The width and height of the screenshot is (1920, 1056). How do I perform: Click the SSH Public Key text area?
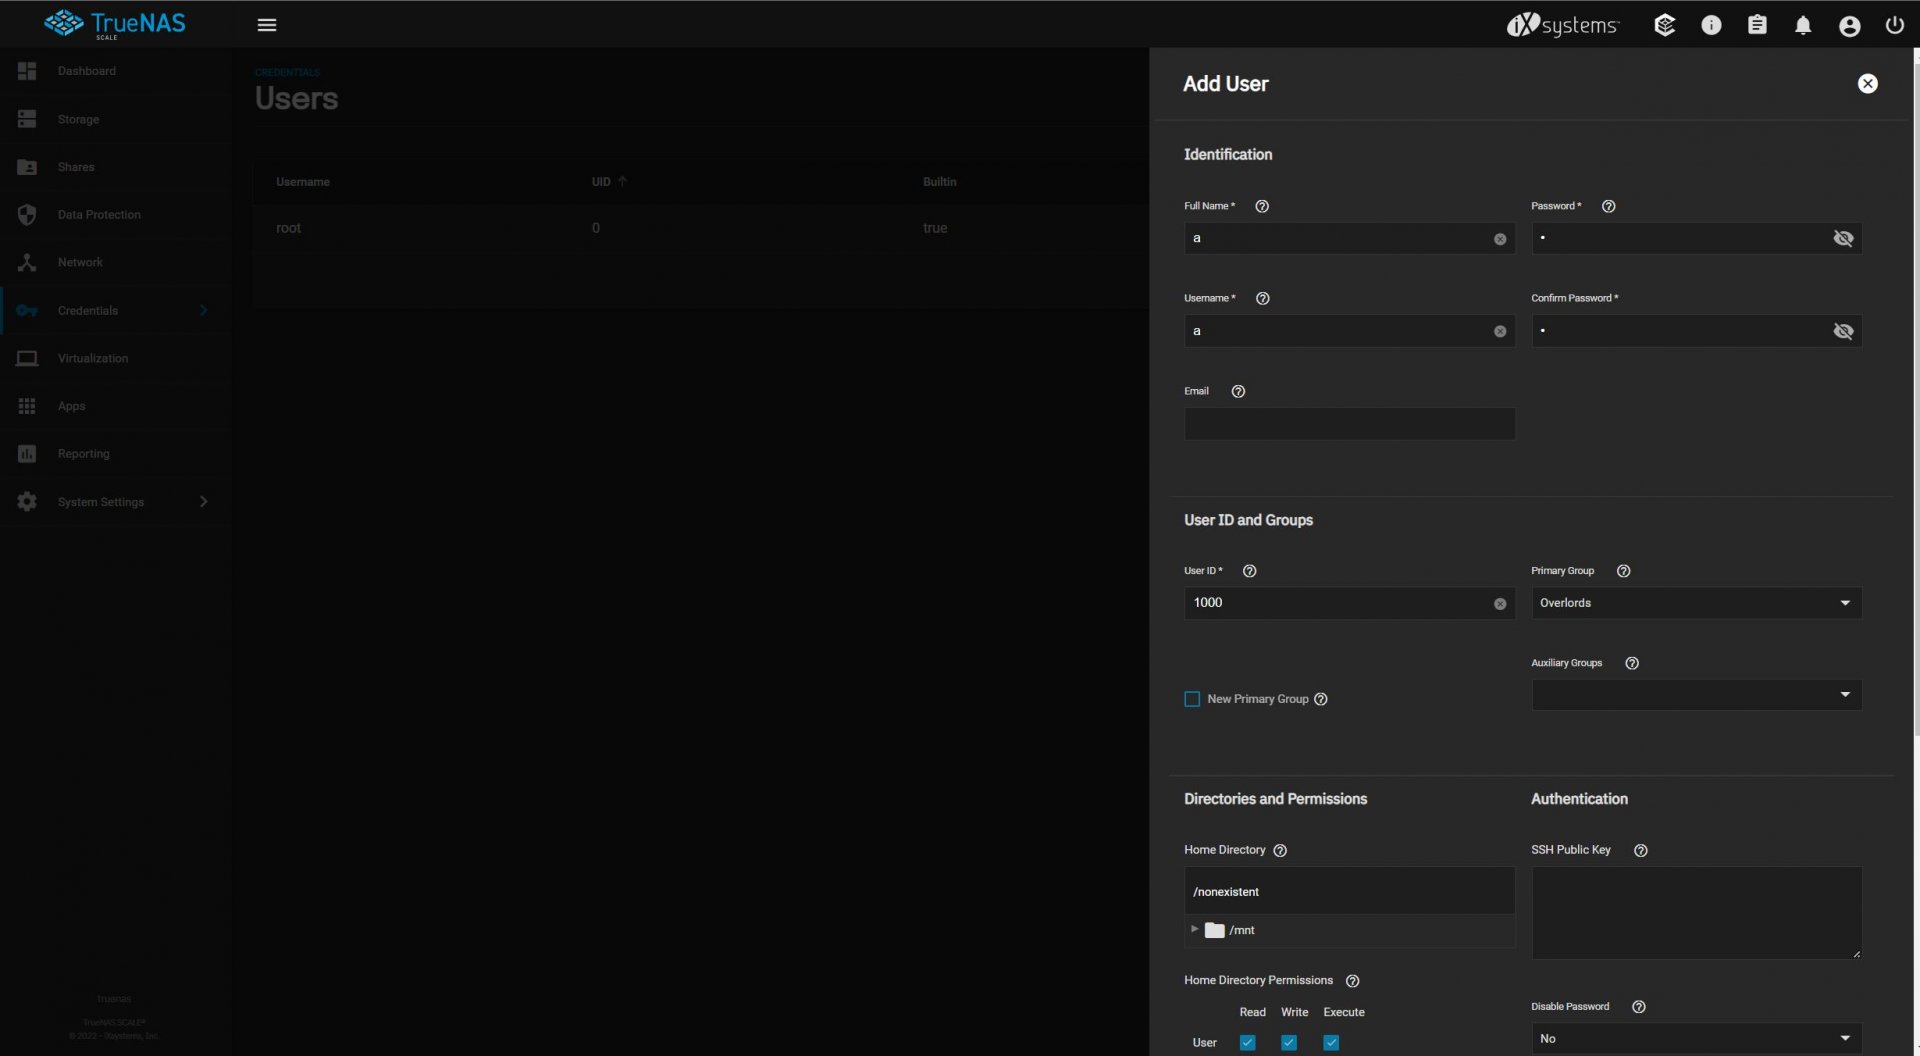[x=1695, y=912]
